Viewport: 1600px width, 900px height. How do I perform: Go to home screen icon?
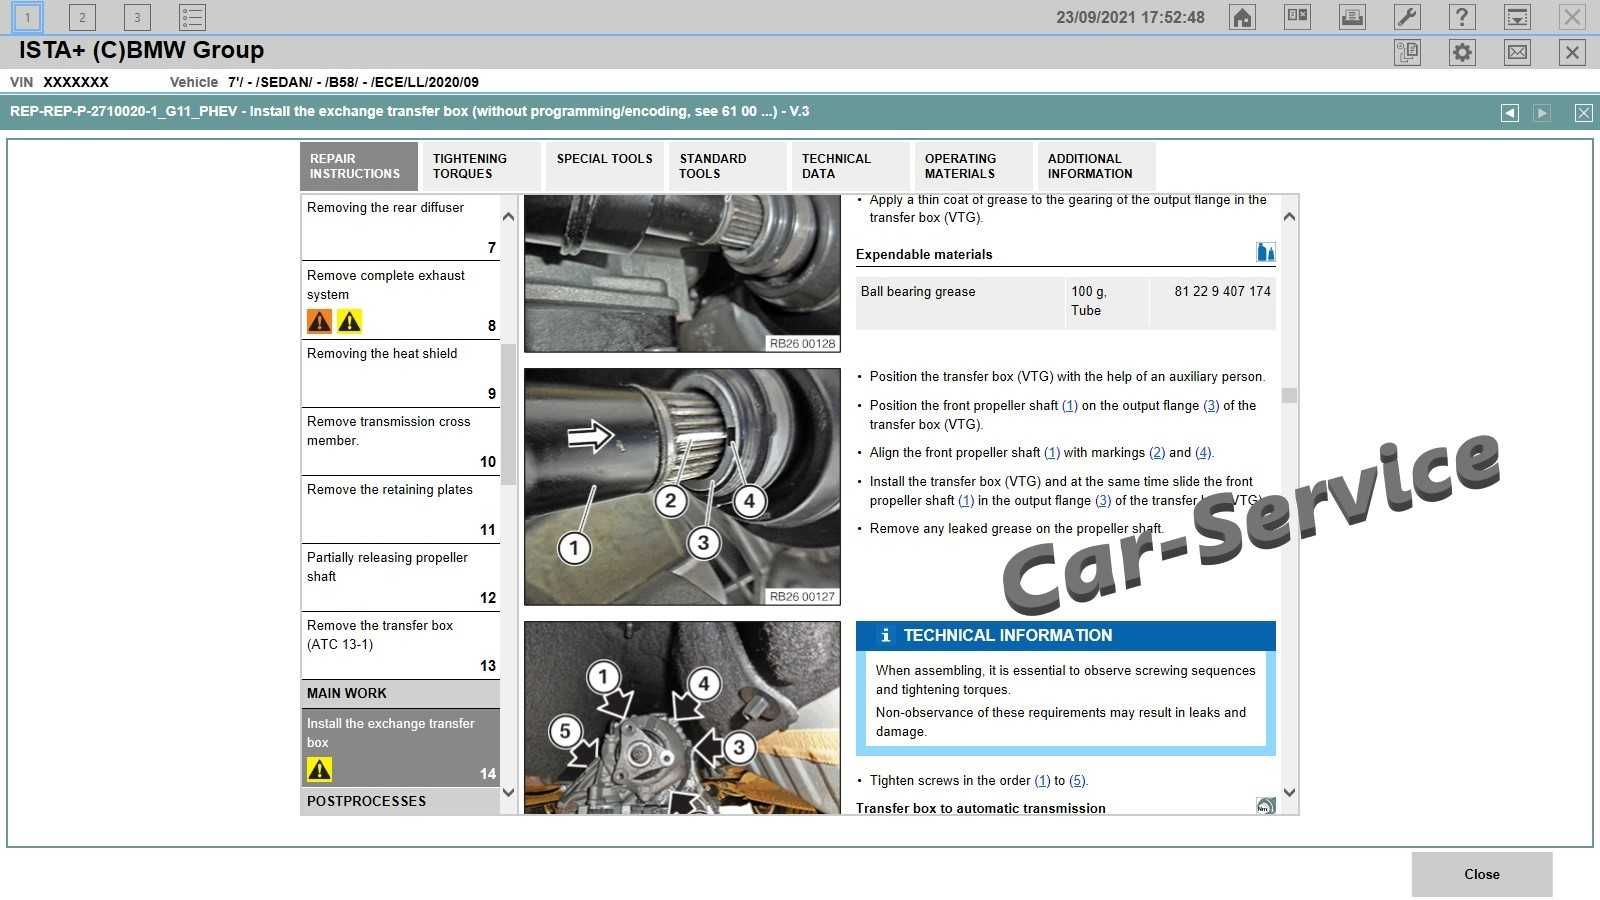[1242, 17]
